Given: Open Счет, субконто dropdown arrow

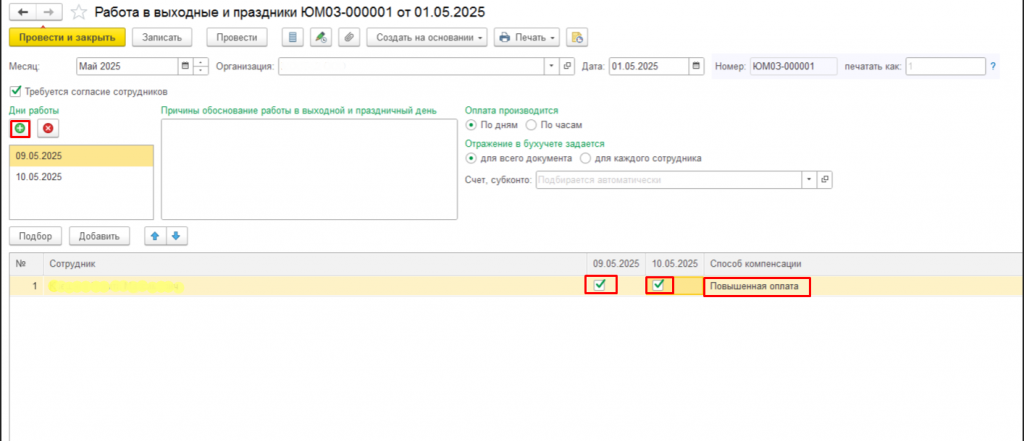Looking at the screenshot, I should pyautogui.click(x=810, y=180).
